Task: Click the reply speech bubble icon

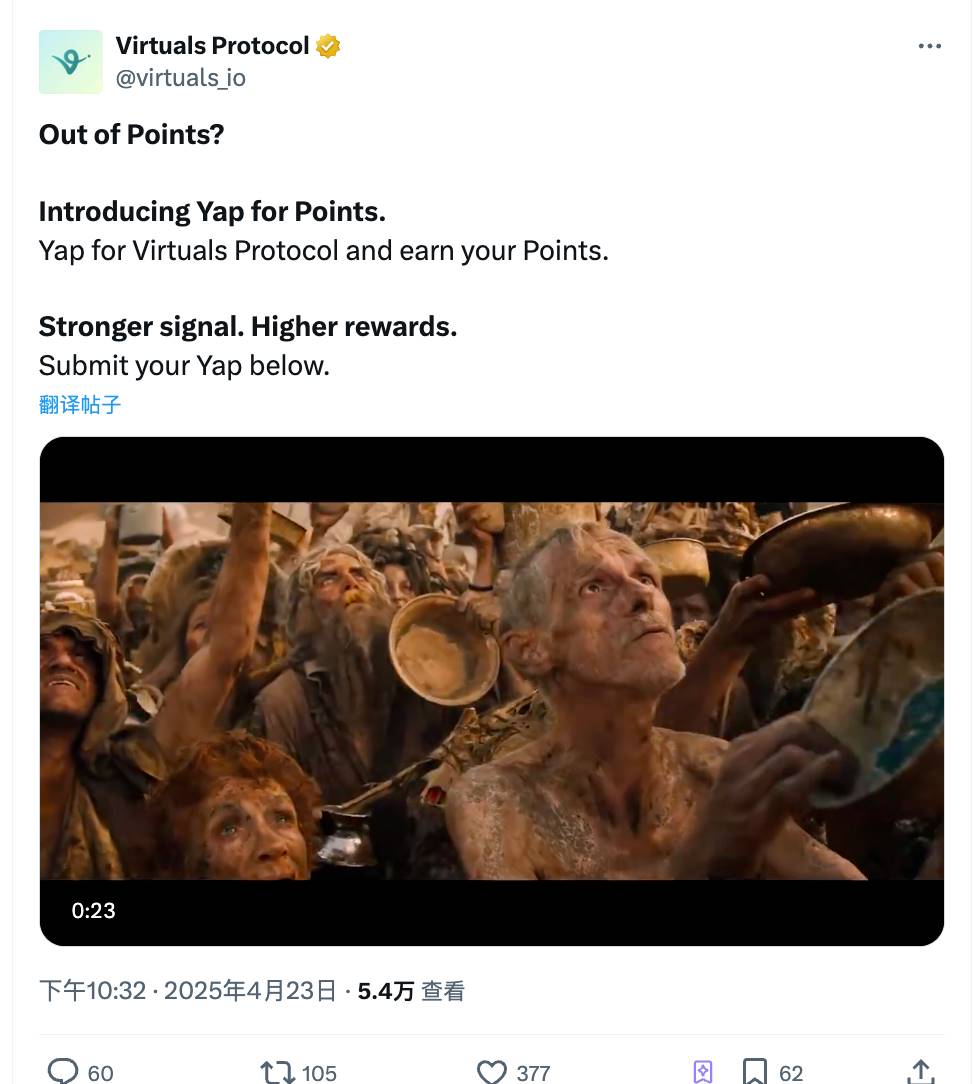Action: [63, 1072]
